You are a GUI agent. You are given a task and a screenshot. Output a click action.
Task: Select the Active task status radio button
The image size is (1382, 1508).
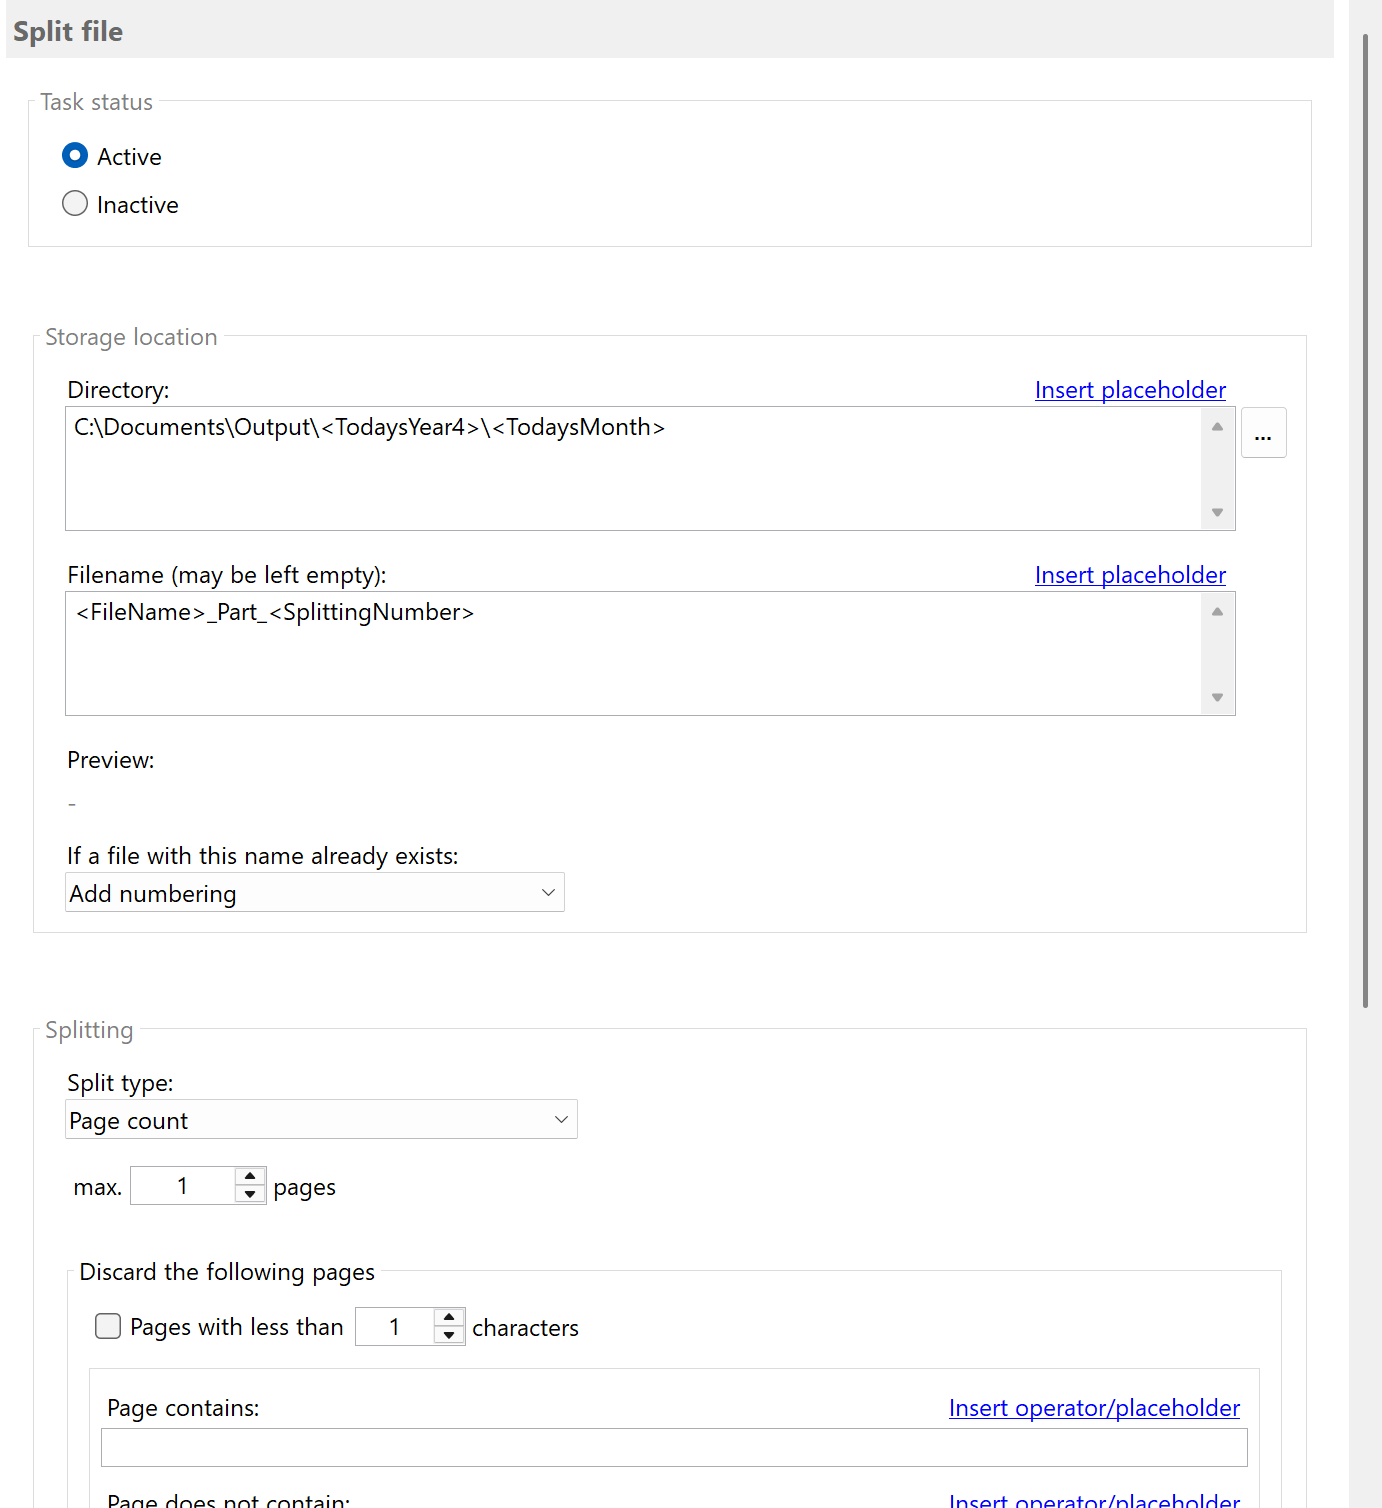click(75, 156)
